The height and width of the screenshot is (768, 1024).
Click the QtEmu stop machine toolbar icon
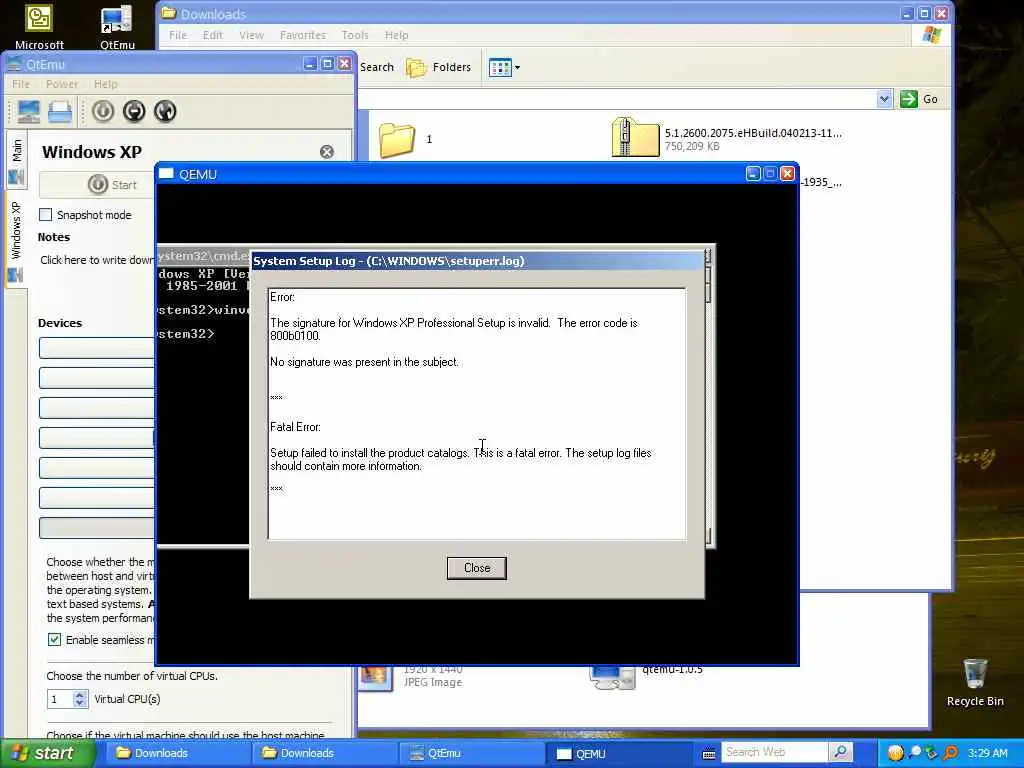[134, 111]
